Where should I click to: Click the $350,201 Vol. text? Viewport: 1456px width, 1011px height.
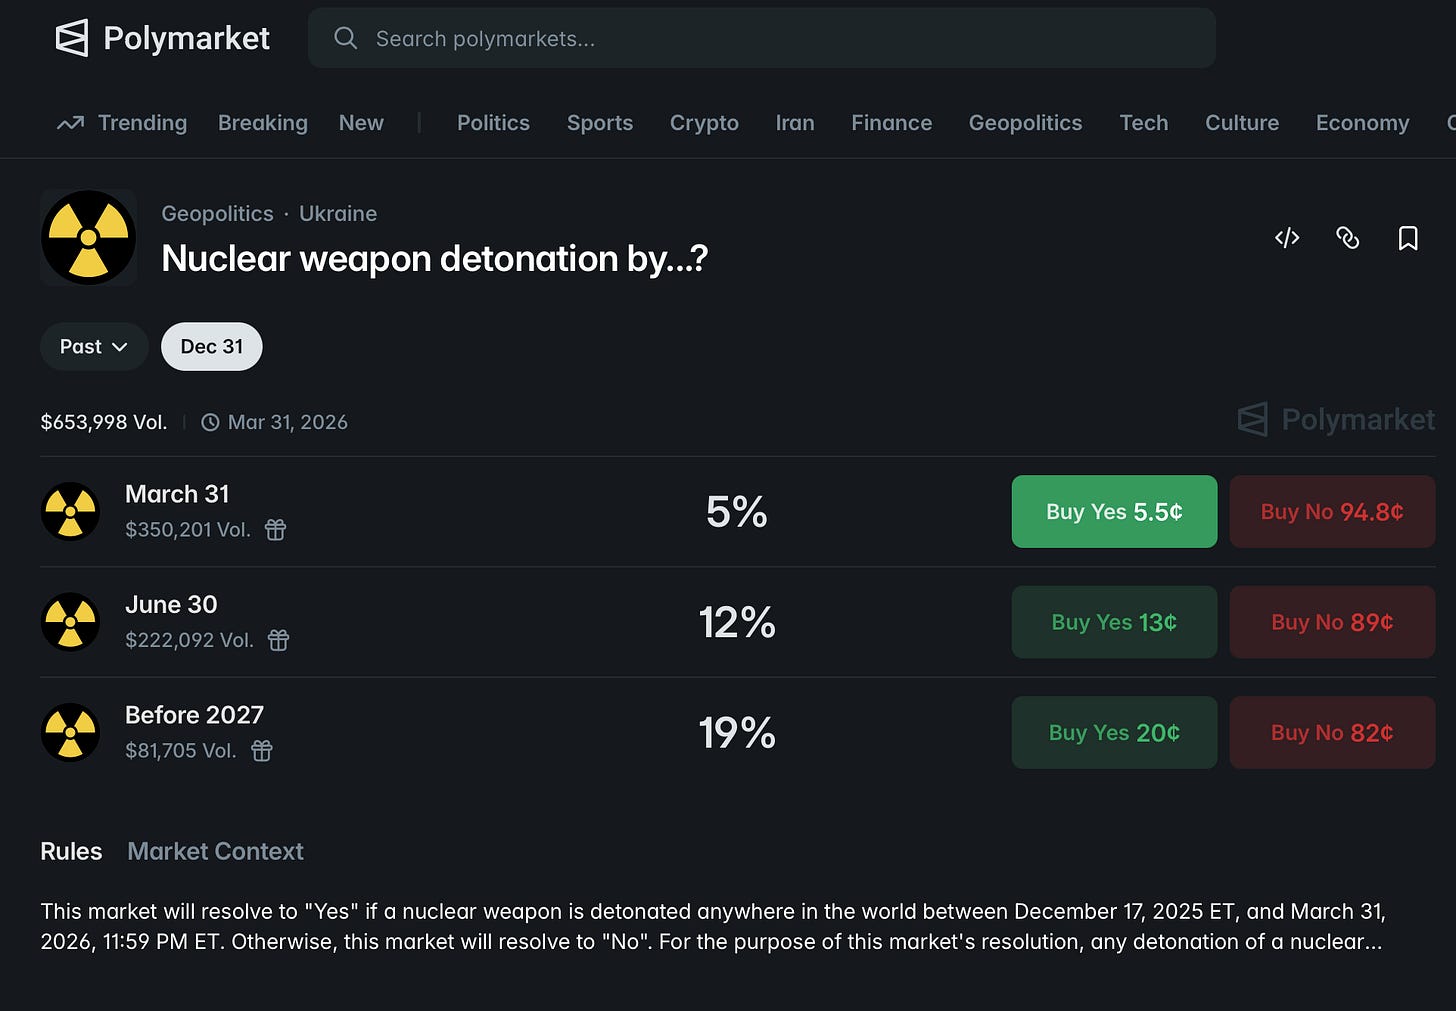[x=188, y=530]
